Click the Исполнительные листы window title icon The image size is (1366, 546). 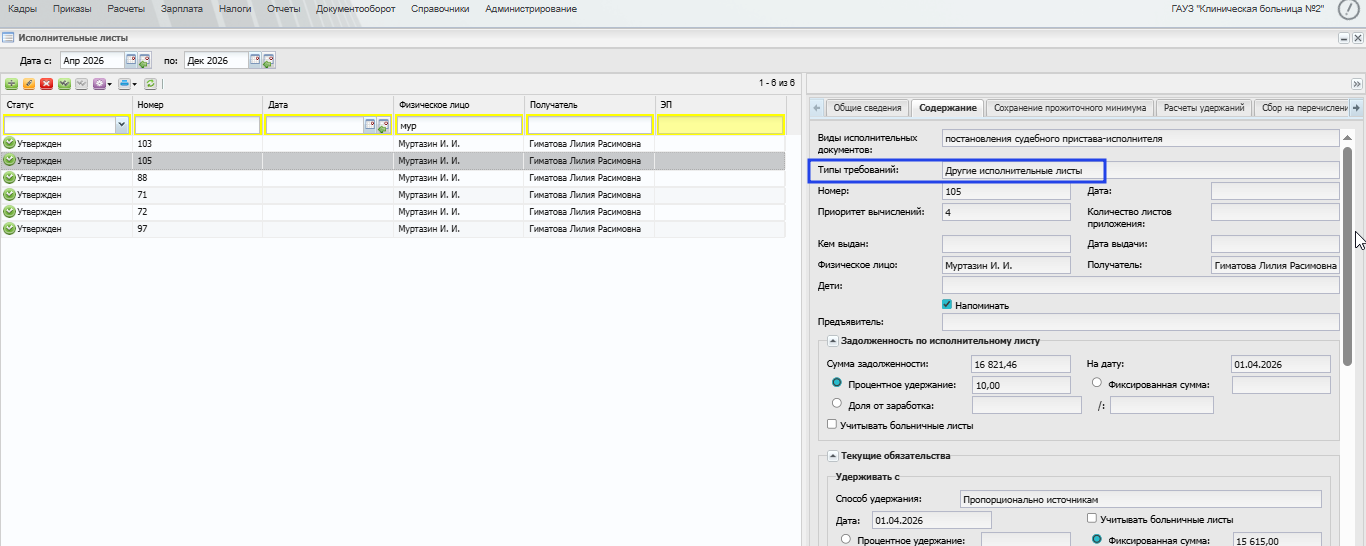(8, 38)
